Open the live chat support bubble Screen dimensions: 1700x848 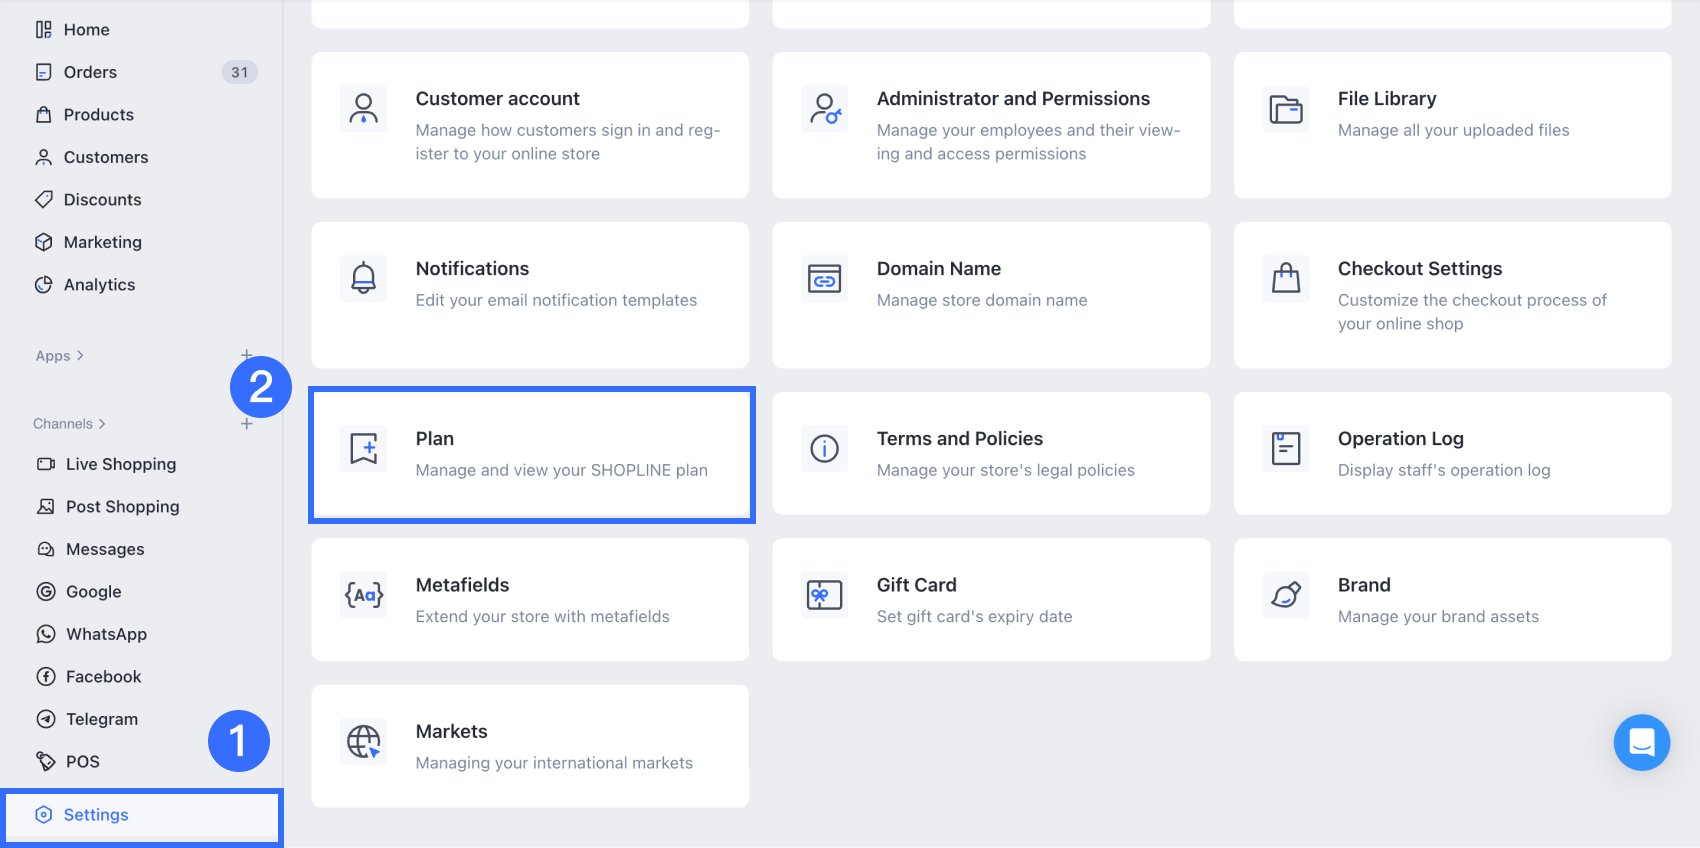[1641, 742]
